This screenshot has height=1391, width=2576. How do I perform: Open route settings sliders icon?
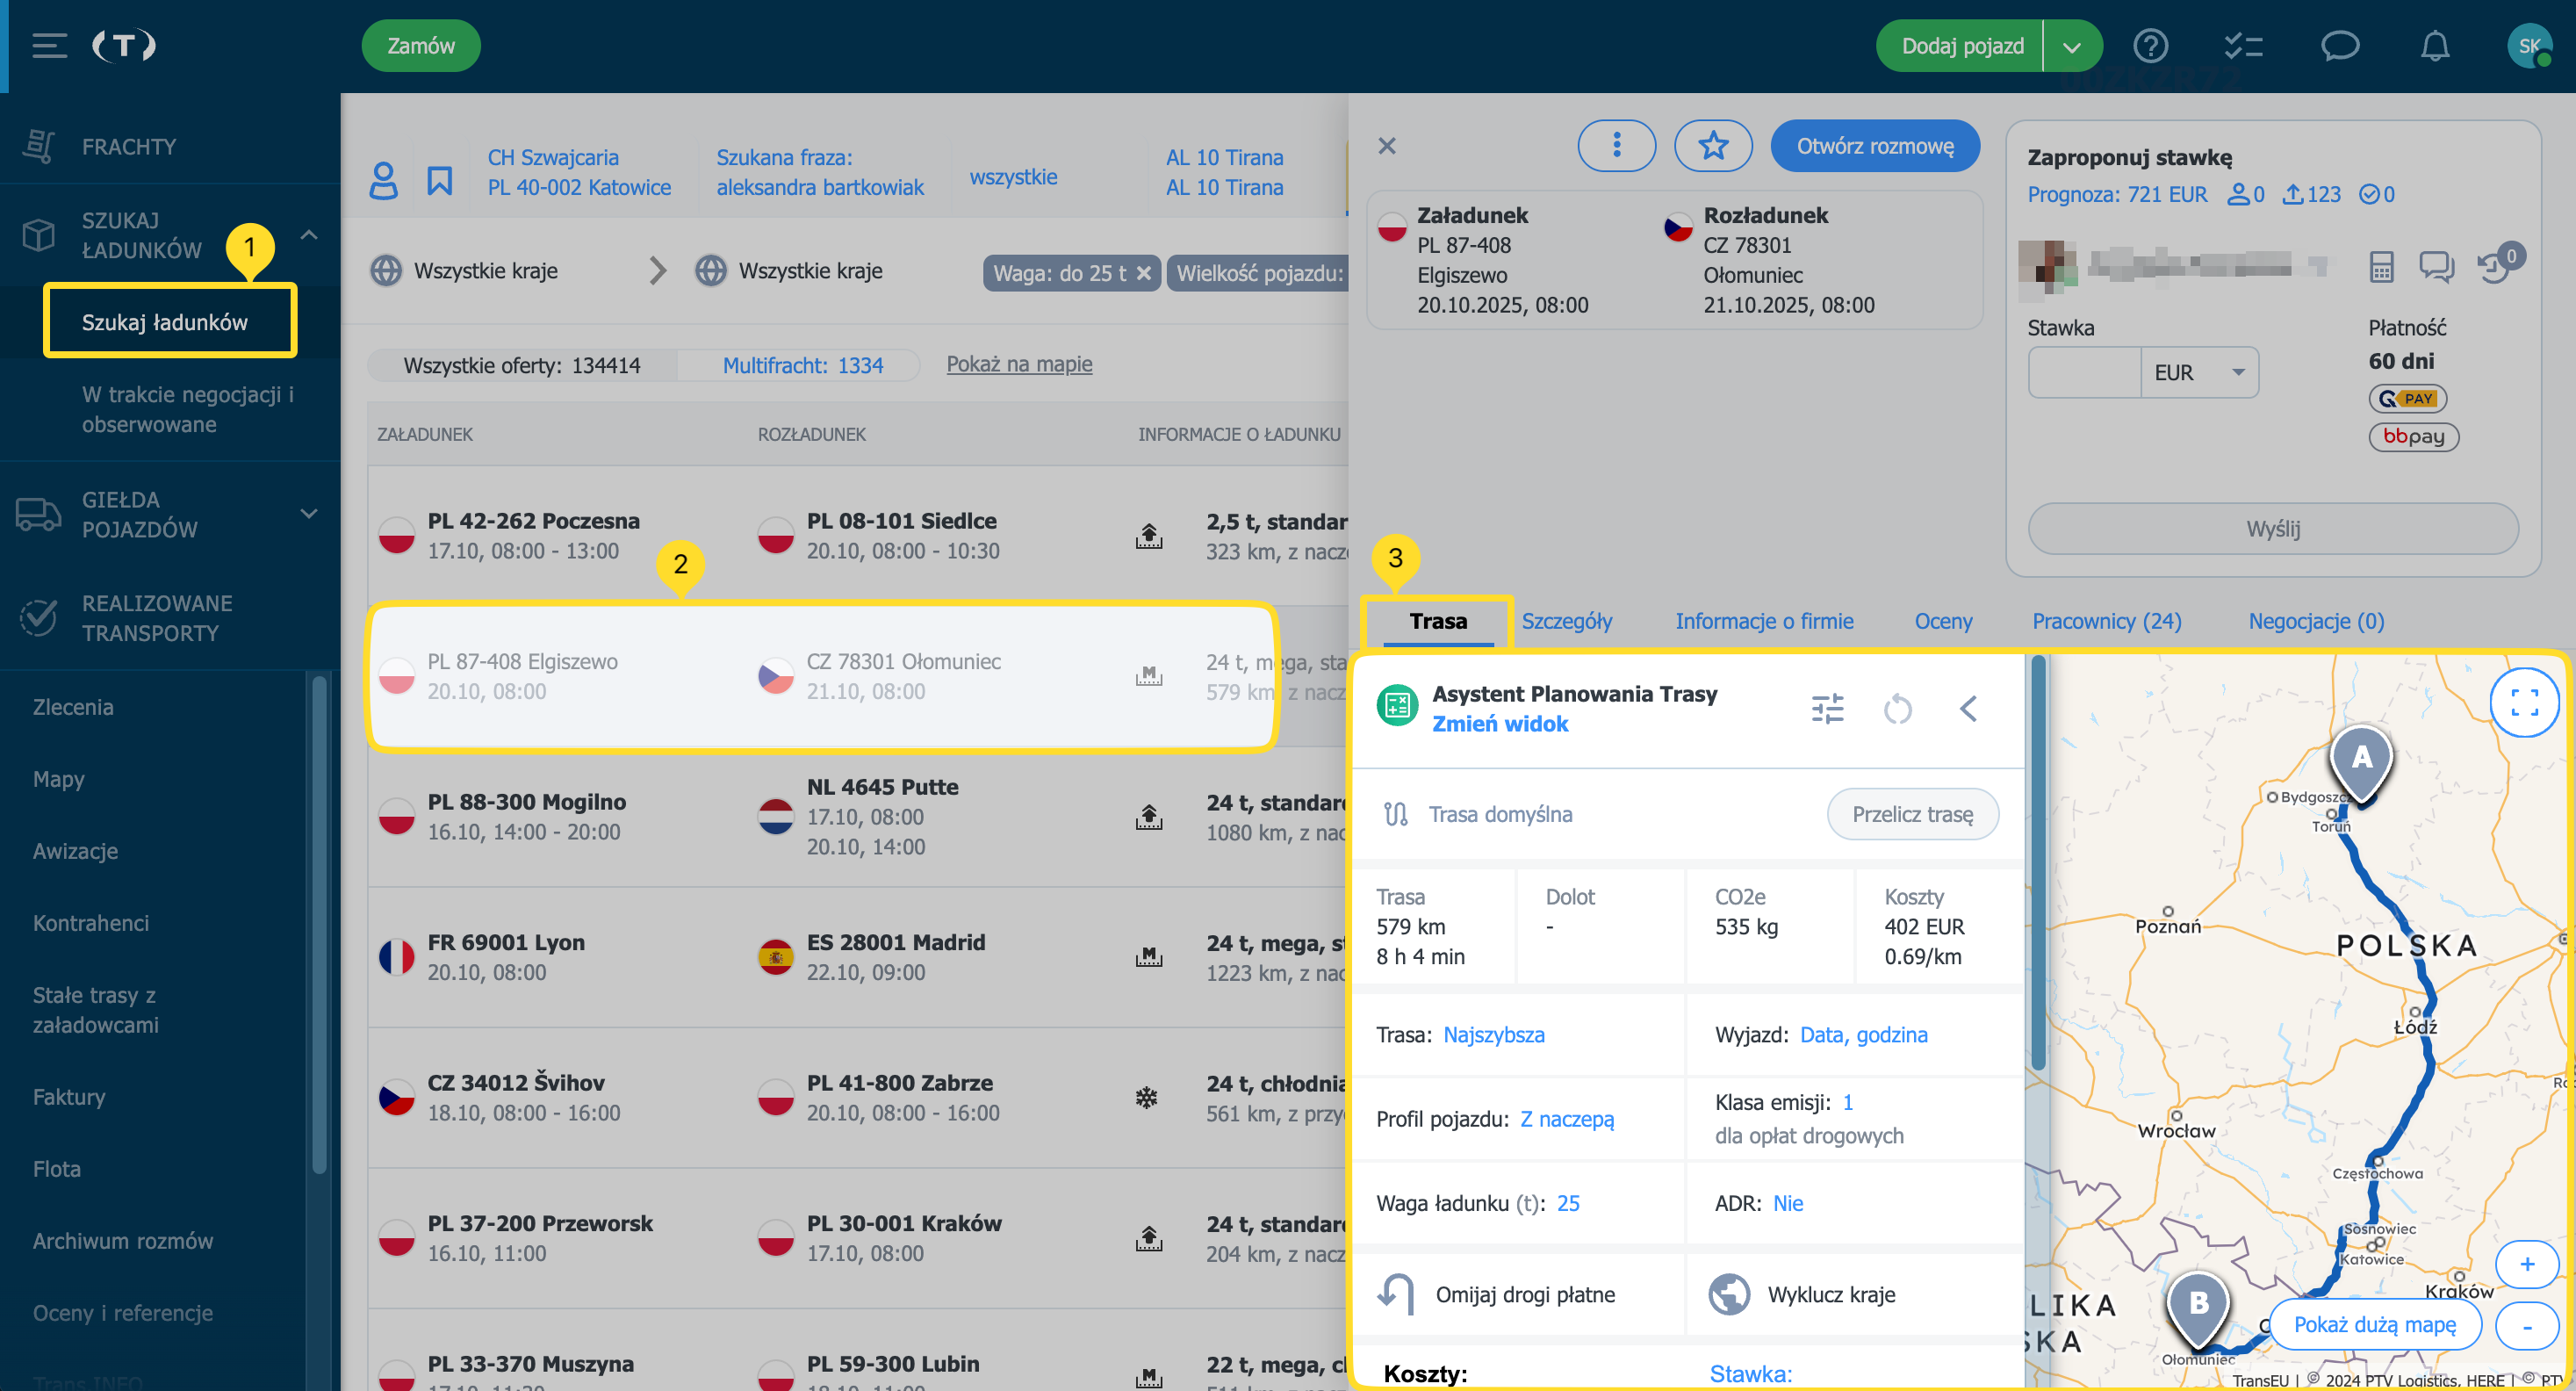(1827, 709)
